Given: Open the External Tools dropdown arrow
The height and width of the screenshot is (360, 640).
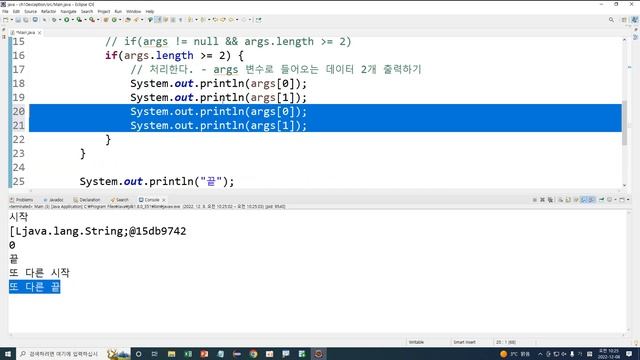Looking at the screenshot, I should click(98, 20).
